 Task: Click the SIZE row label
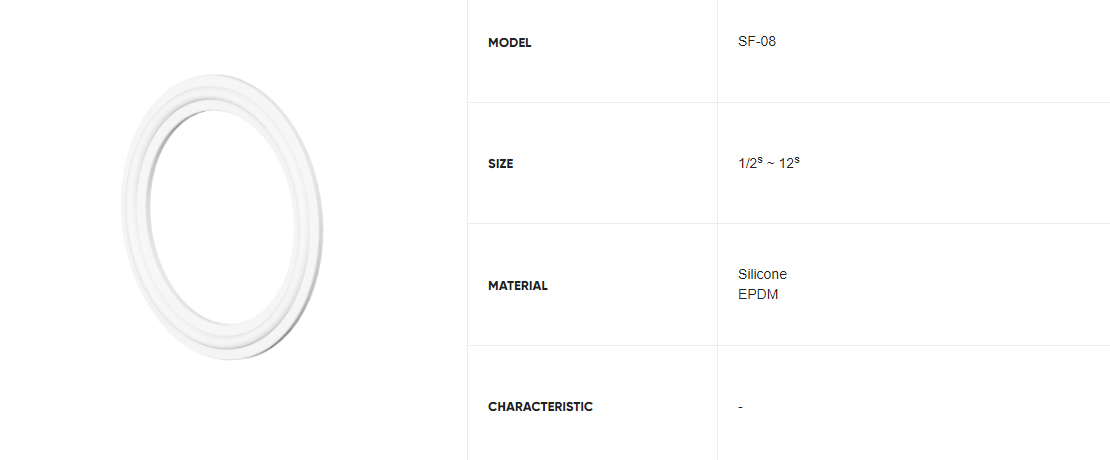tap(500, 164)
